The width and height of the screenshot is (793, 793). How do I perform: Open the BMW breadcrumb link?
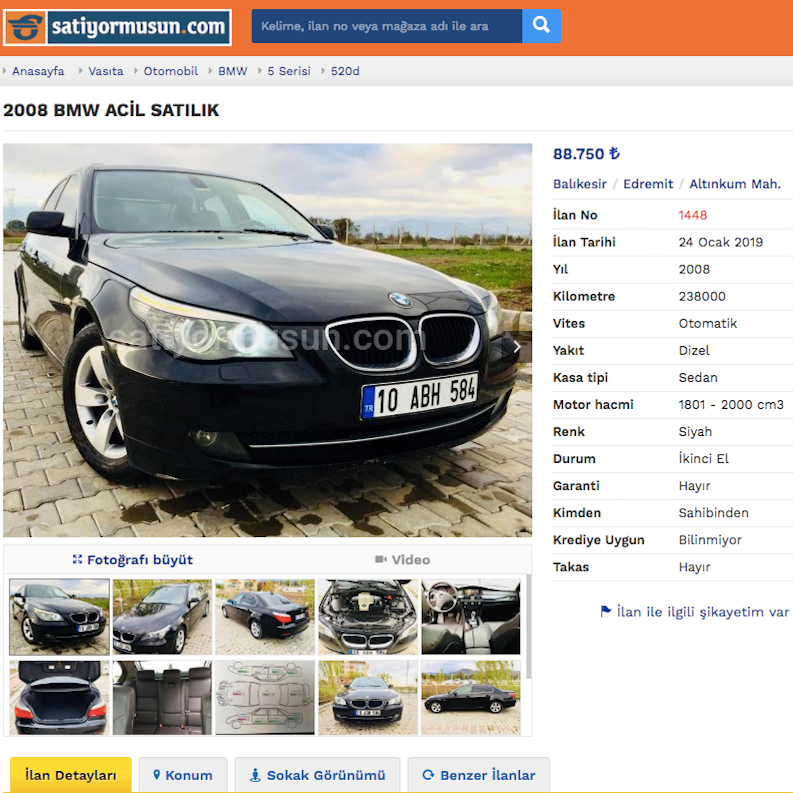tap(233, 71)
